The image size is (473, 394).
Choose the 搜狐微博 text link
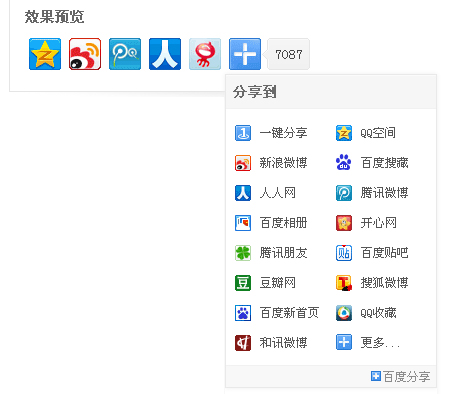click(384, 283)
